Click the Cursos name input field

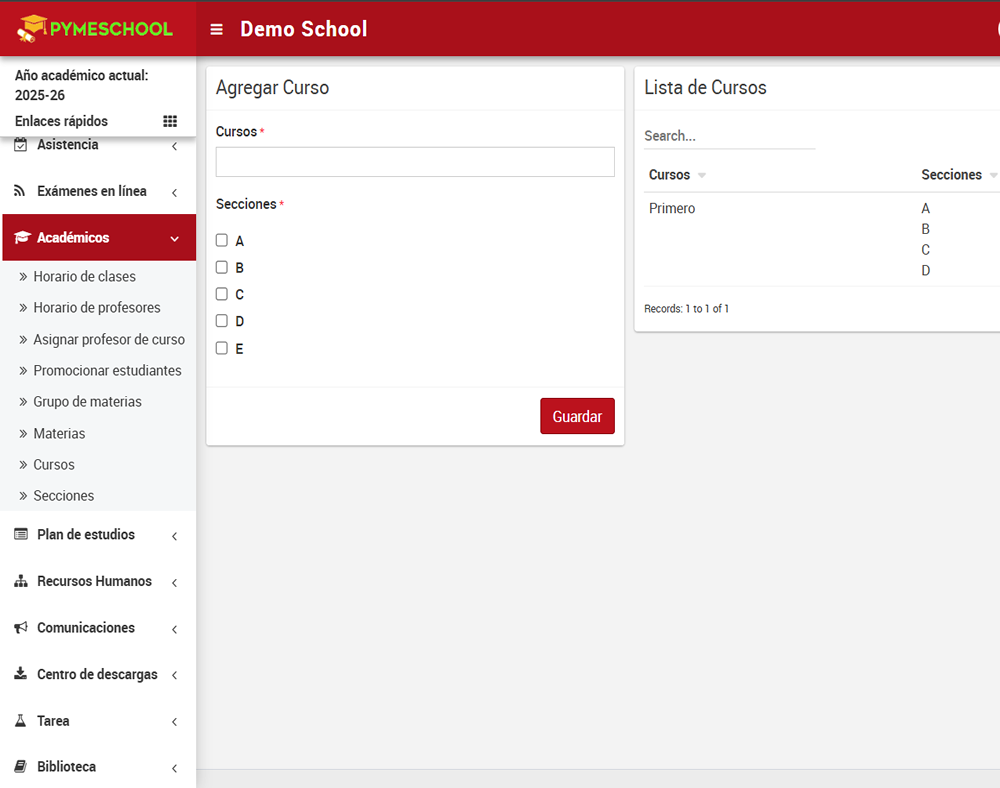coord(415,162)
